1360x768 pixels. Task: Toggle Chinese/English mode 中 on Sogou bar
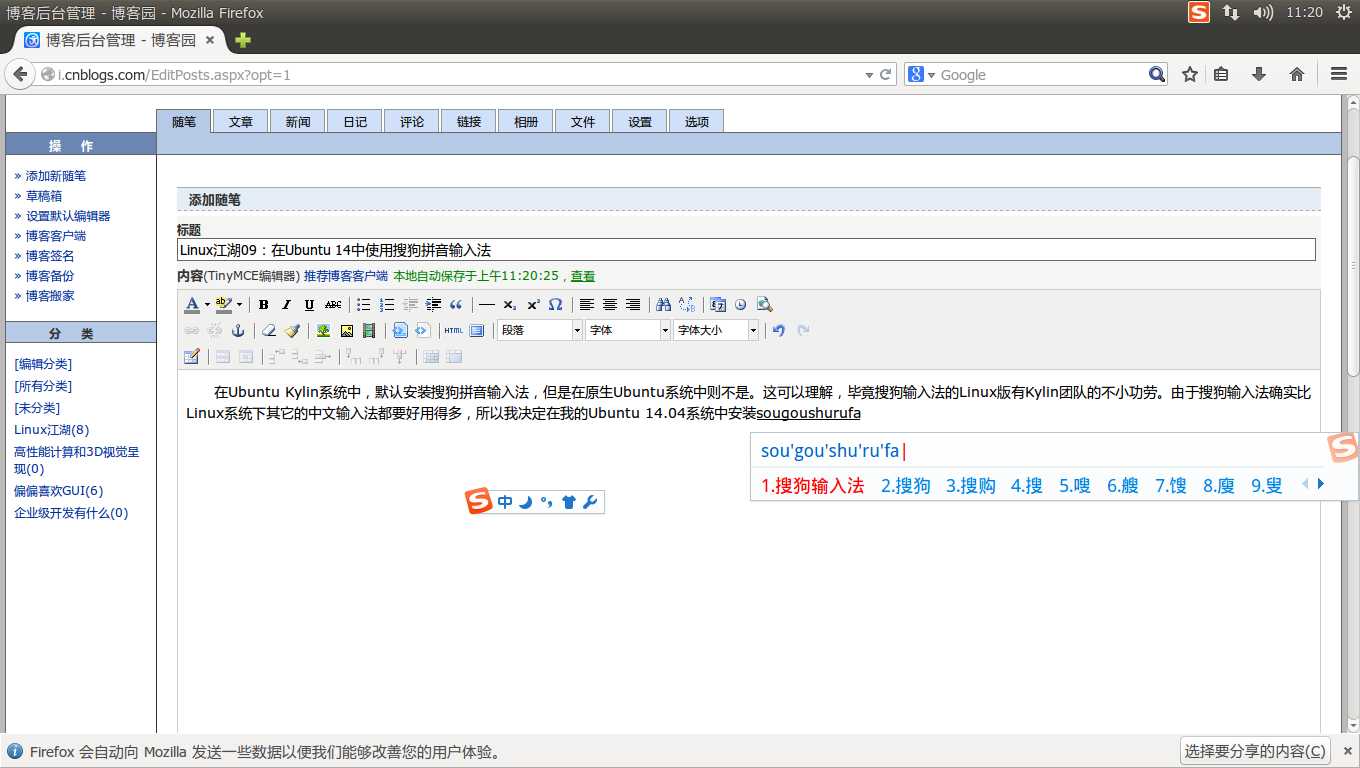pos(505,502)
